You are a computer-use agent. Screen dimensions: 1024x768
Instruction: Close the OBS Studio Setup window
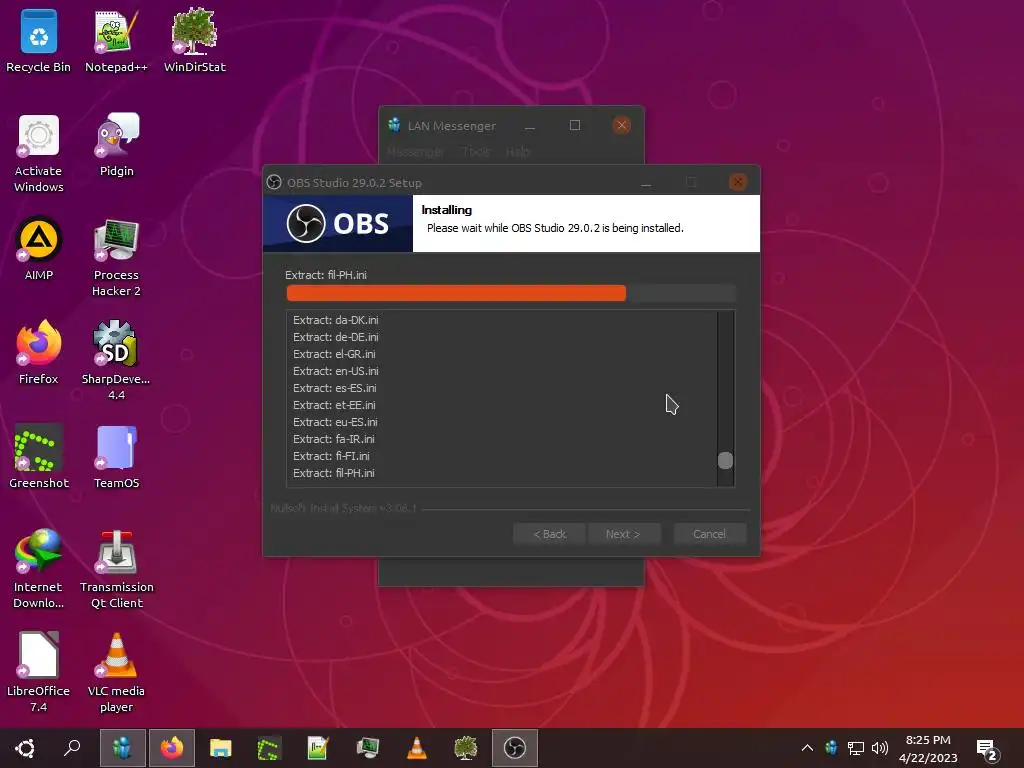(x=738, y=182)
